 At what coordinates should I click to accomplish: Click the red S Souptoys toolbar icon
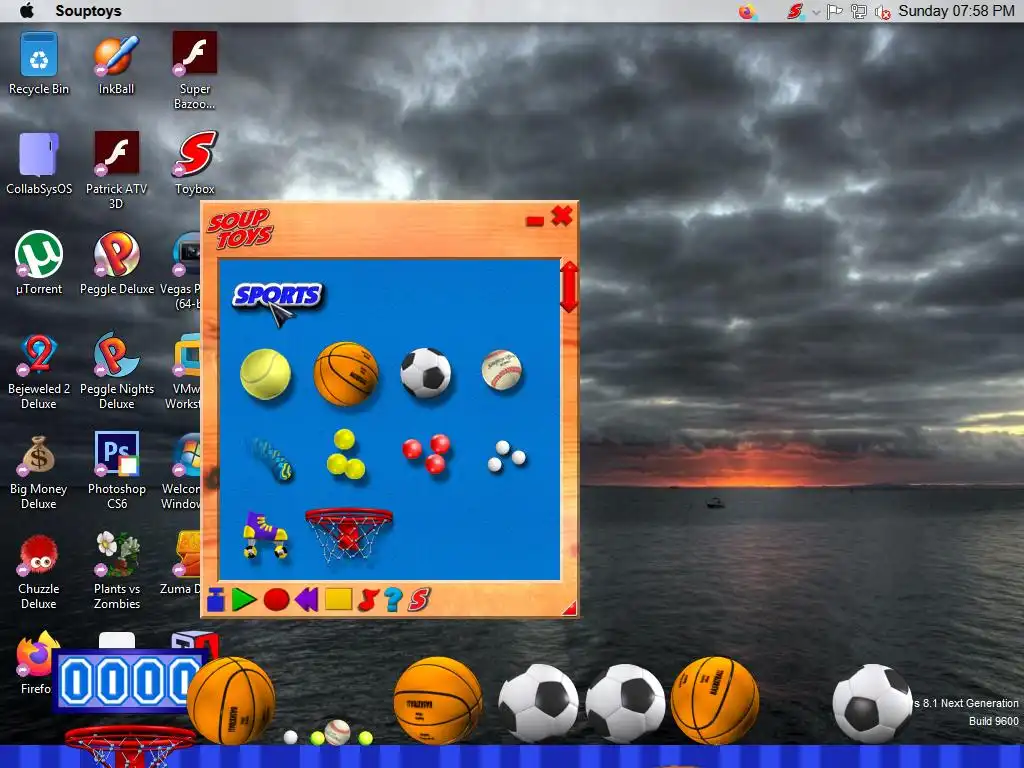(419, 600)
